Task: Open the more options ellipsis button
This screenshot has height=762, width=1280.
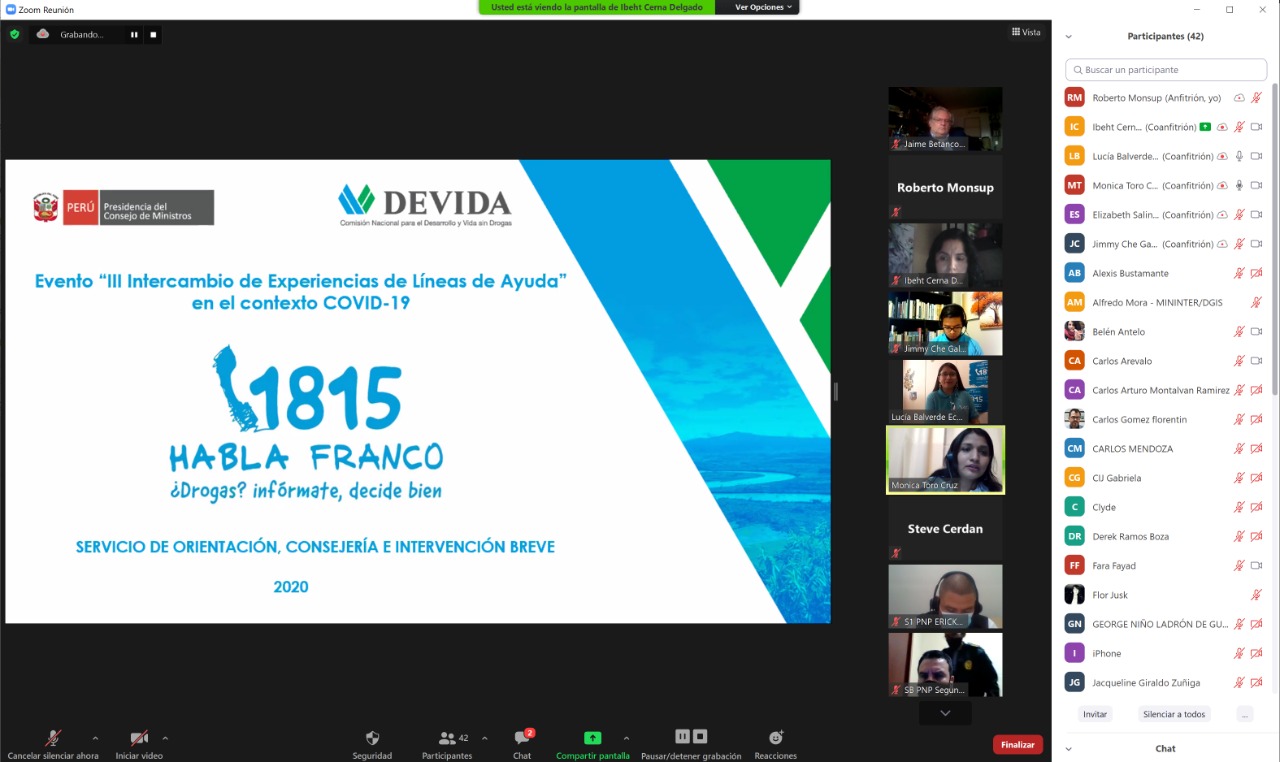Action: (x=1244, y=714)
